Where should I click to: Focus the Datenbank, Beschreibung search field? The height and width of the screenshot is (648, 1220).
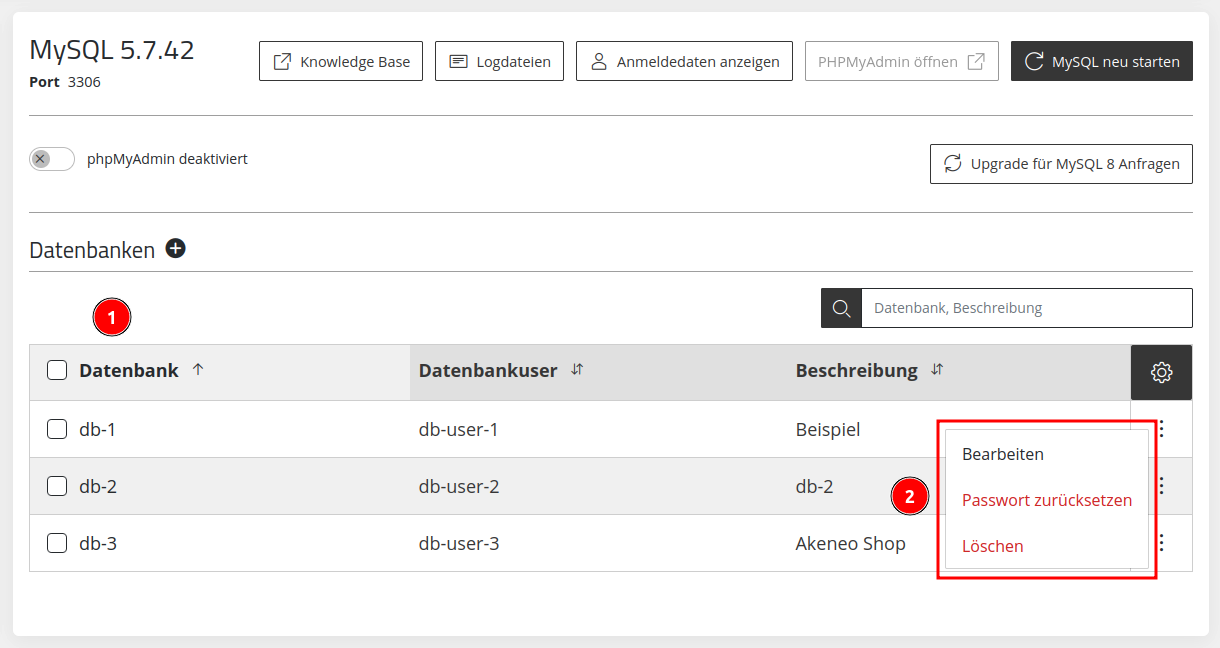tap(1027, 308)
